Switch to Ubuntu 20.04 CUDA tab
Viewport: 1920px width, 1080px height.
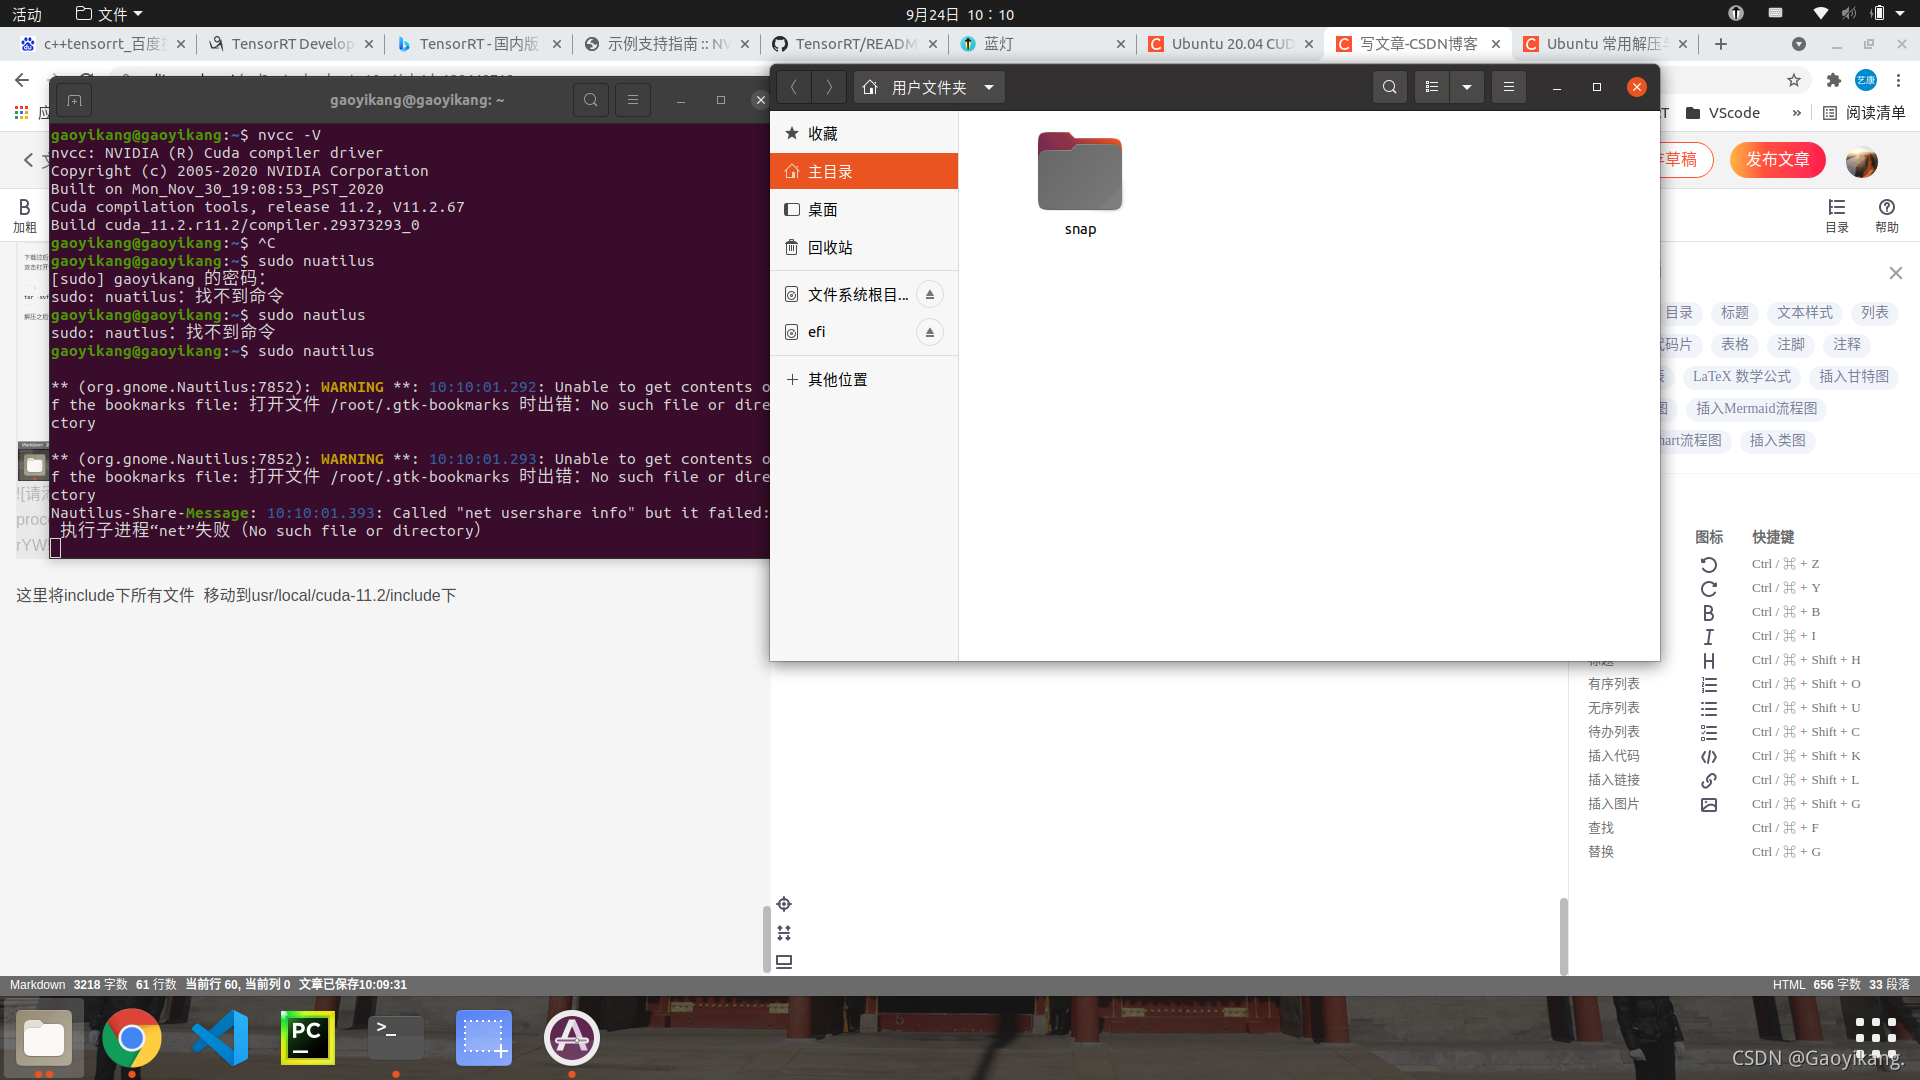point(1232,44)
